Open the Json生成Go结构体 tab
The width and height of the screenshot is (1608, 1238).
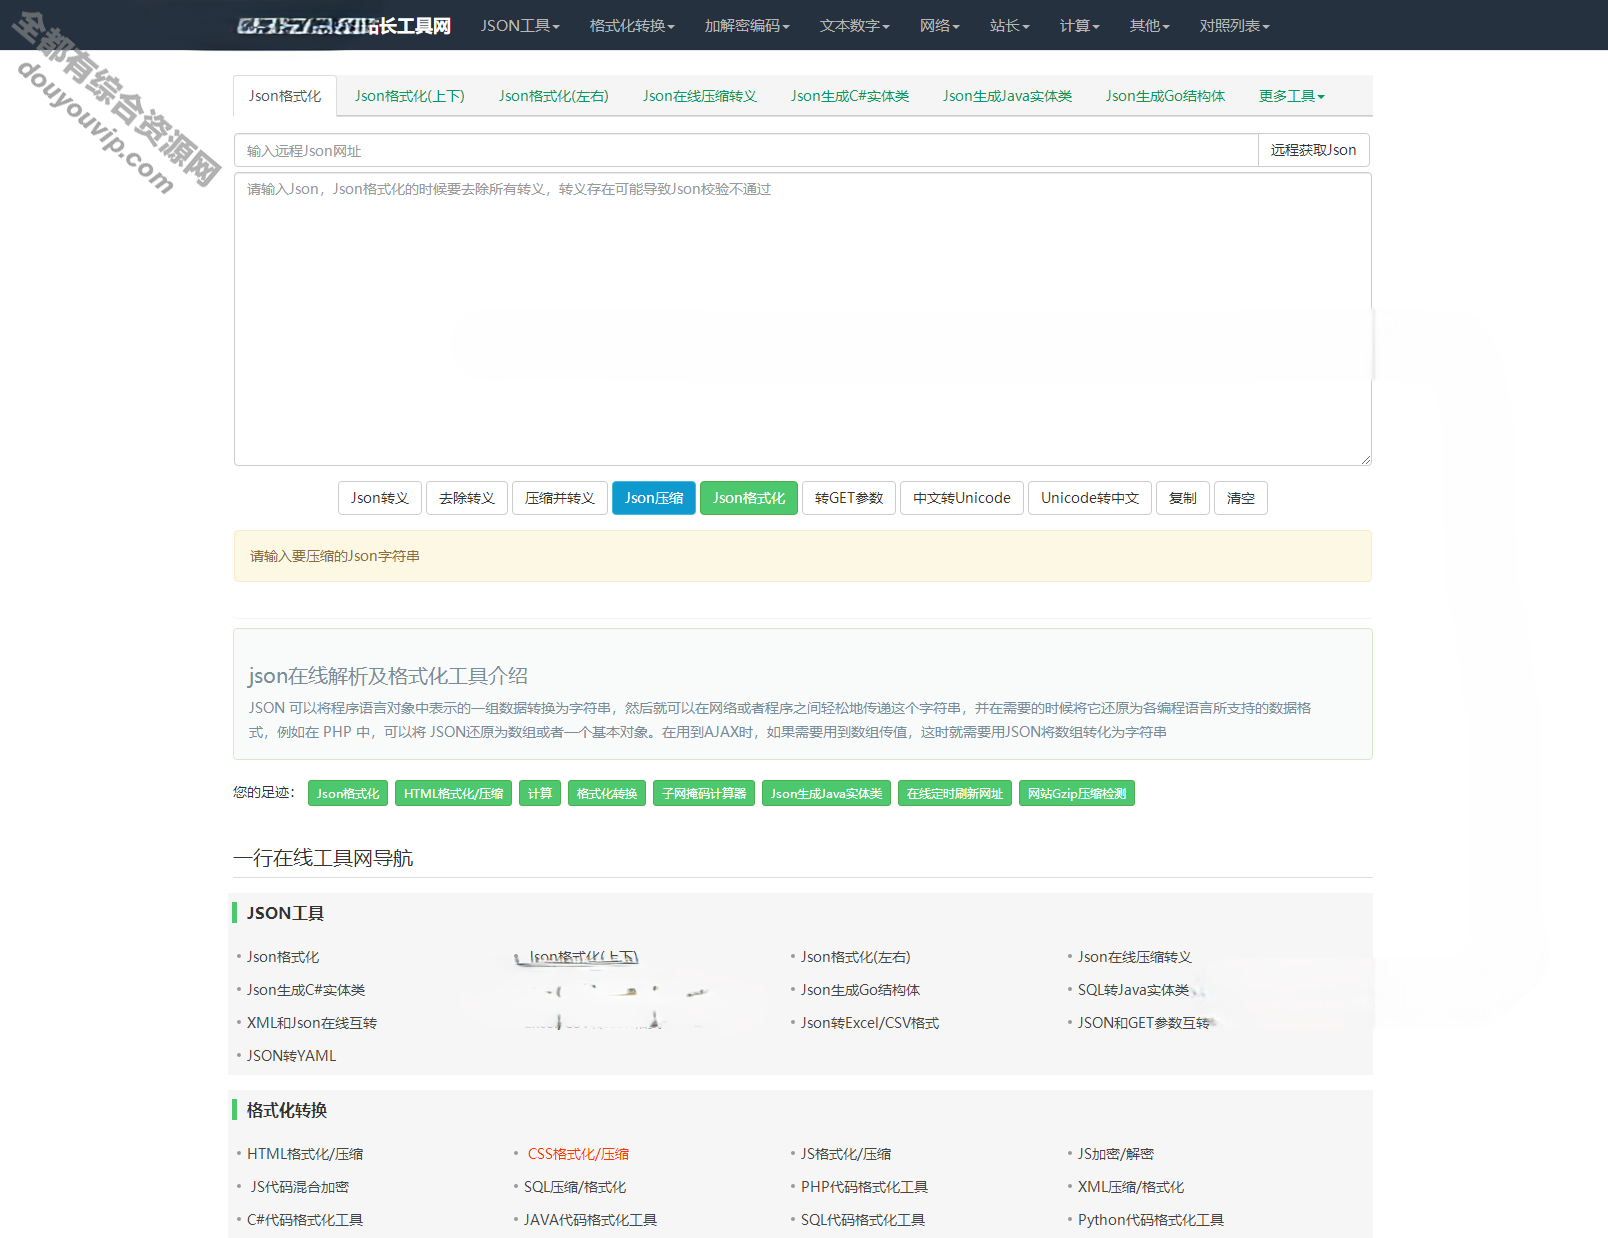tap(1166, 96)
